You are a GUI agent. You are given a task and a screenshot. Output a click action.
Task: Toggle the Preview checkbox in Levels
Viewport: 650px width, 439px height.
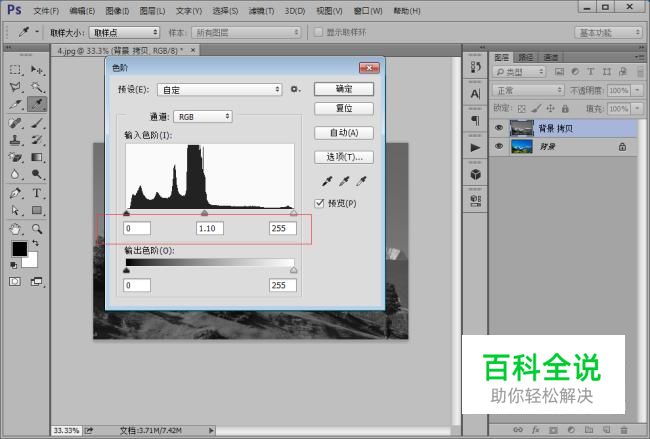(319, 203)
